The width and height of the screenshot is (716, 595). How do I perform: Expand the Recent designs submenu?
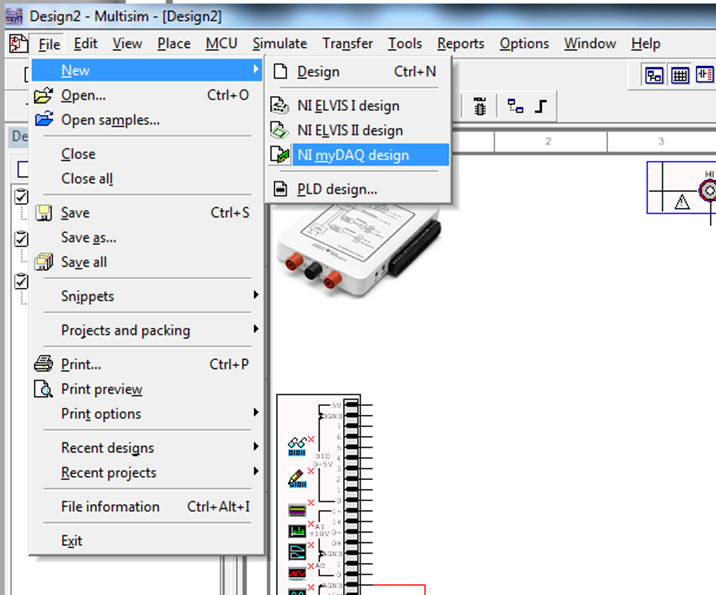click(x=147, y=447)
